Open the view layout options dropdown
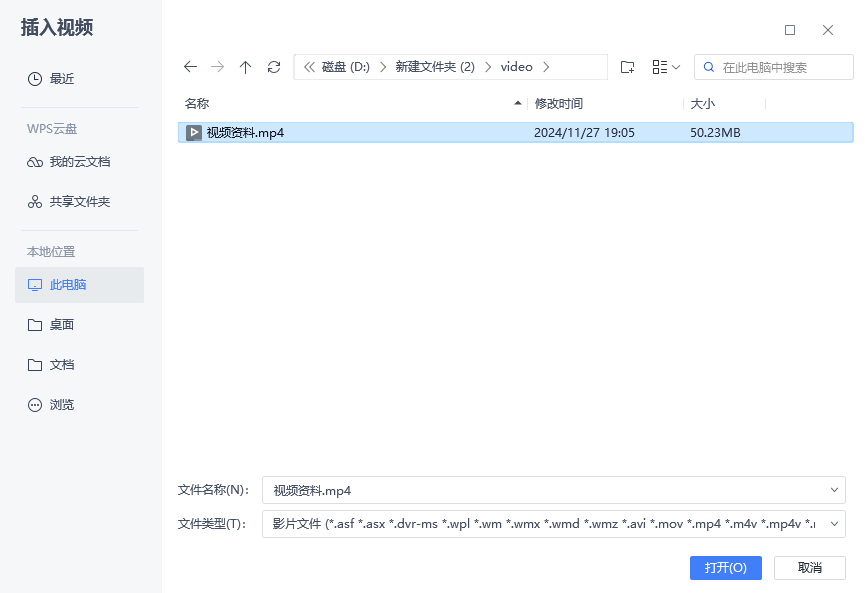Image resolution: width=865 pixels, height=593 pixels. tap(663, 66)
